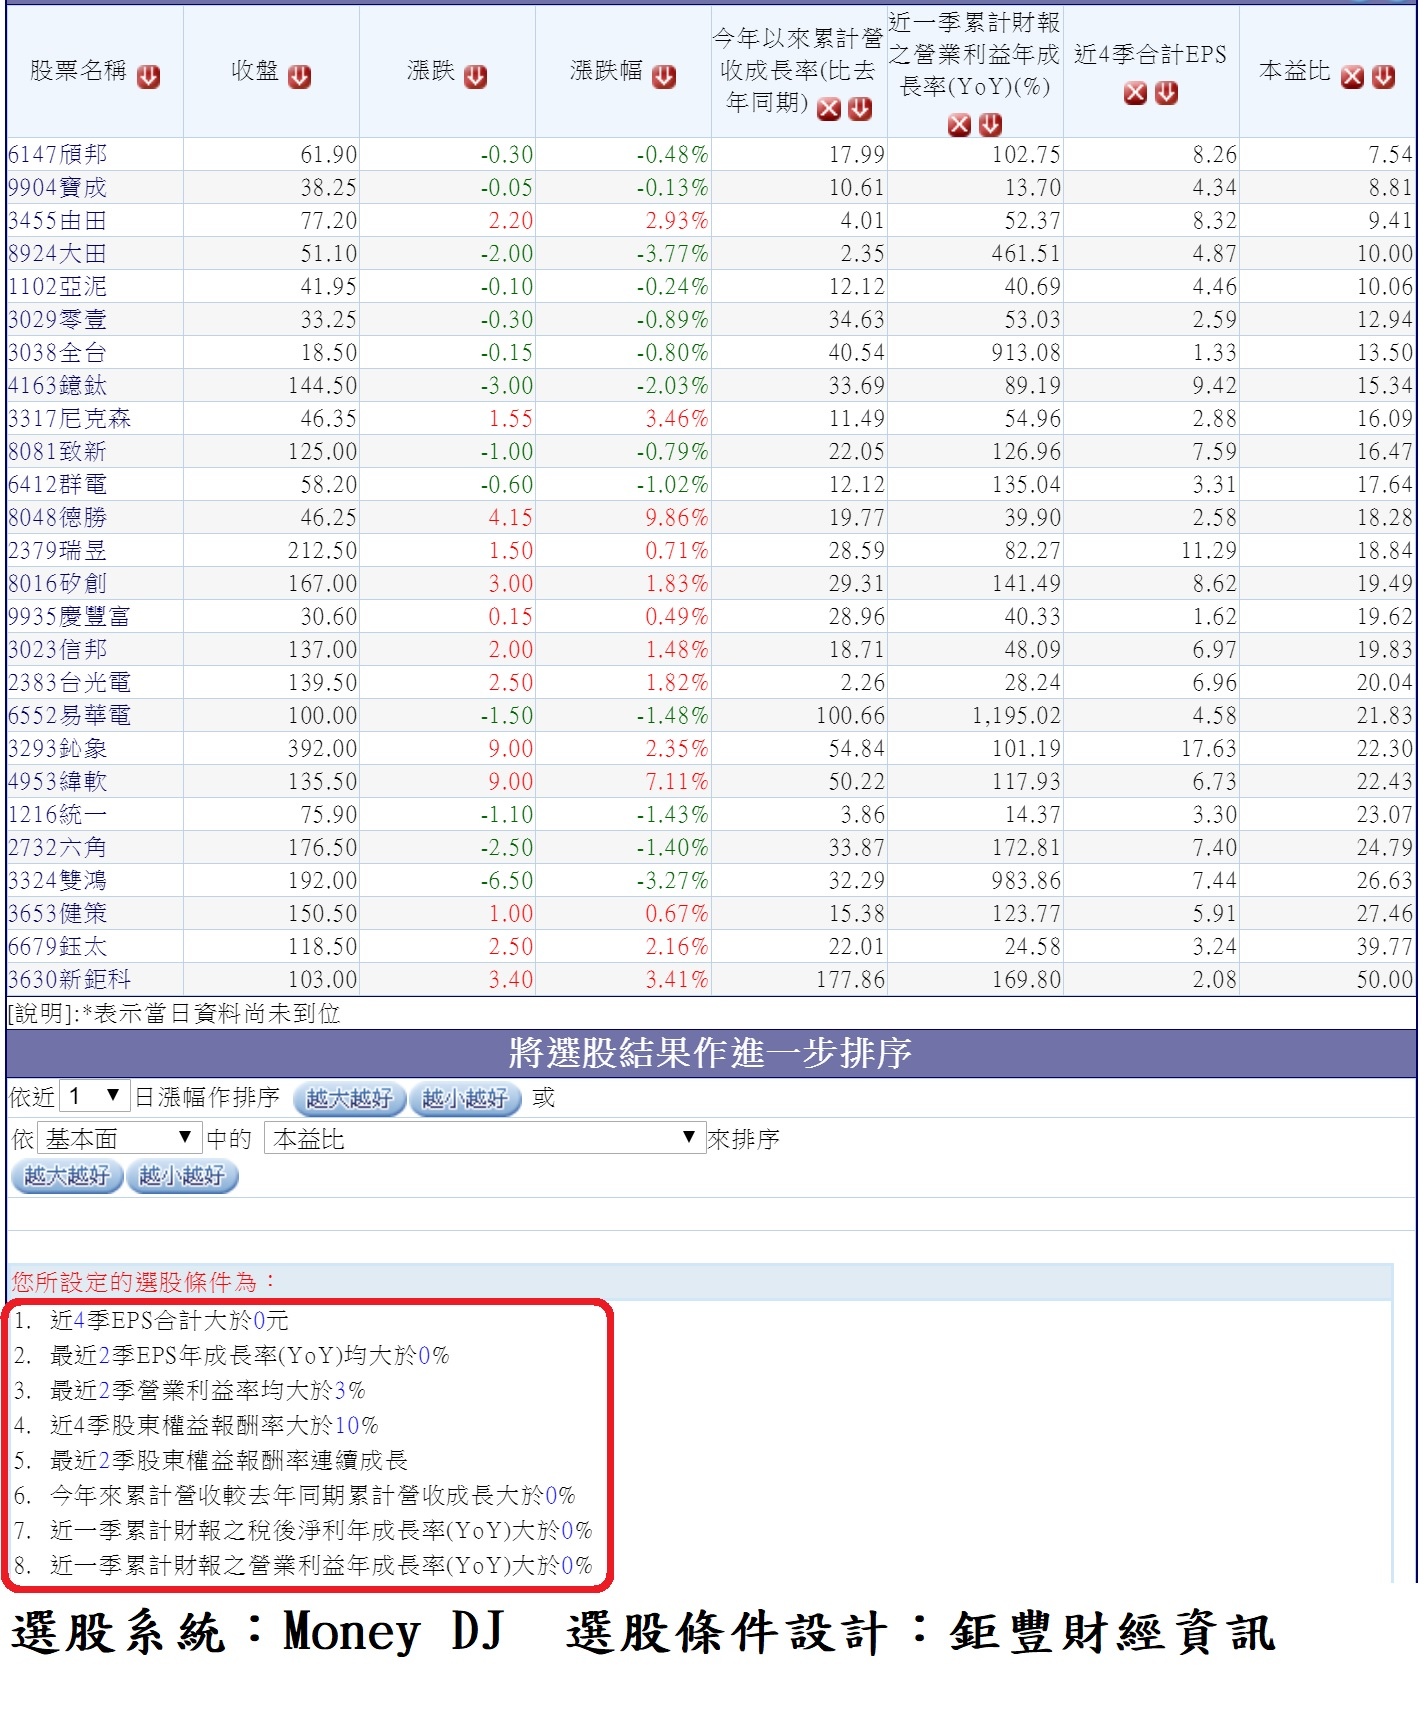Sort by 本益比 arrow icon
This screenshot has height=1709, width=1427.
point(1383,77)
